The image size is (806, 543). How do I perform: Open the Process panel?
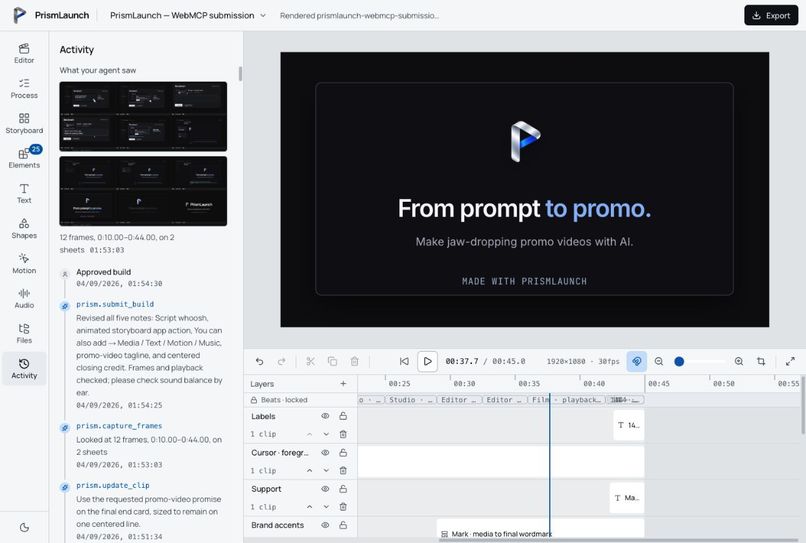[x=24, y=88]
